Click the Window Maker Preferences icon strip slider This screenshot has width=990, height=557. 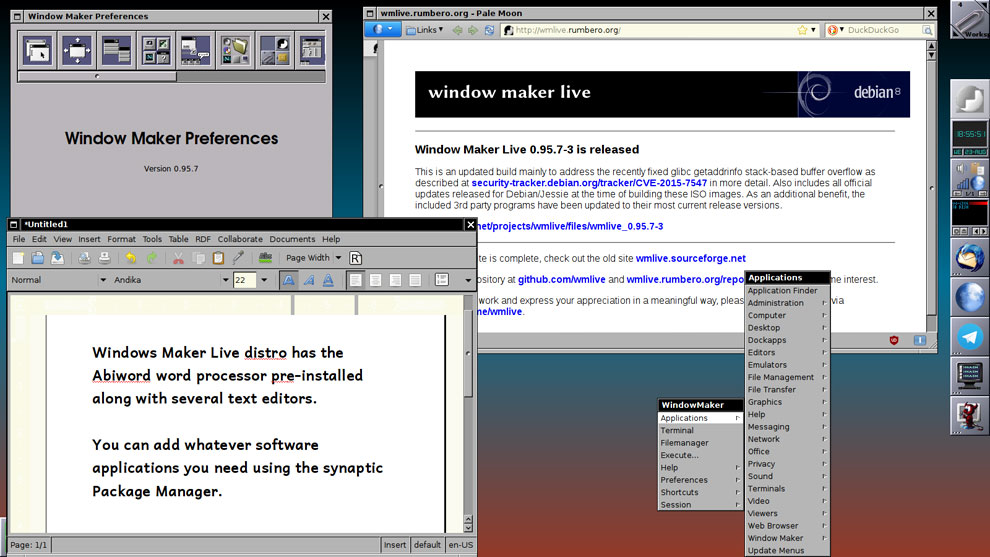point(97,76)
